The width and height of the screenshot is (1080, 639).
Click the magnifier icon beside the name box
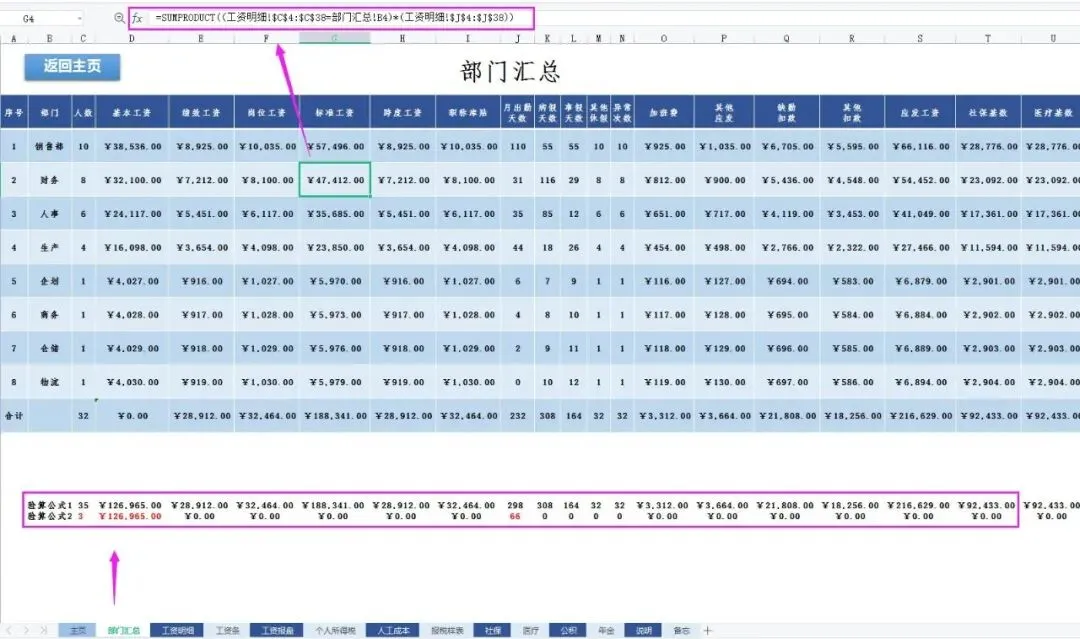pyautogui.click(x=119, y=18)
